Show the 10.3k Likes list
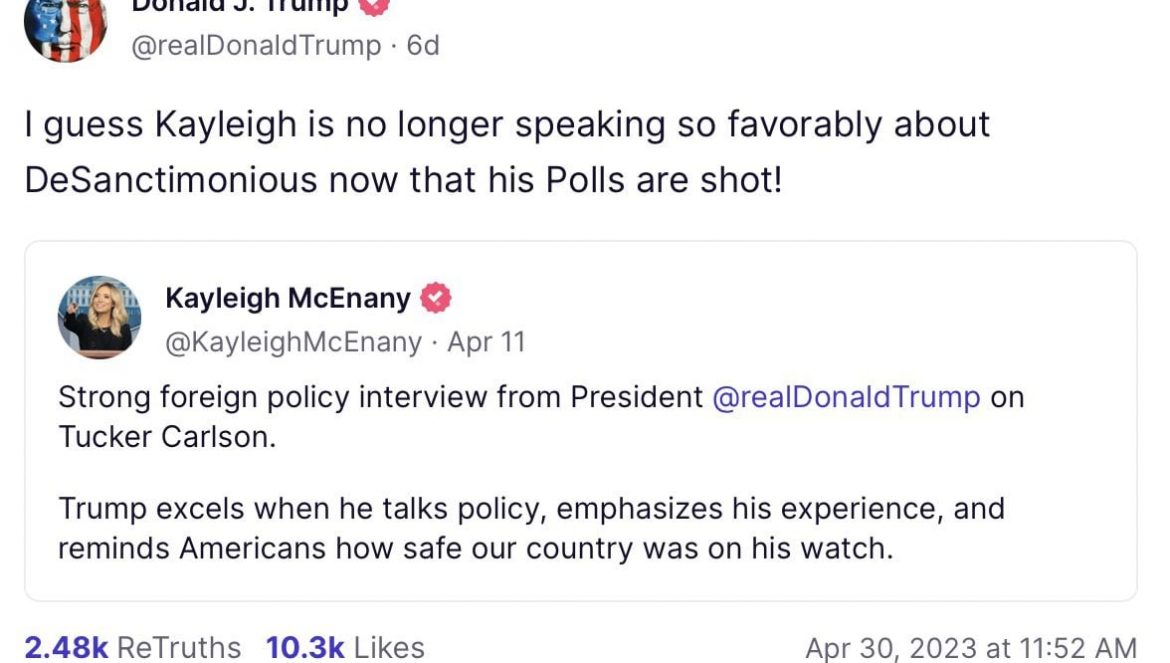The height and width of the screenshot is (663, 1170). (x=345, y=647)
